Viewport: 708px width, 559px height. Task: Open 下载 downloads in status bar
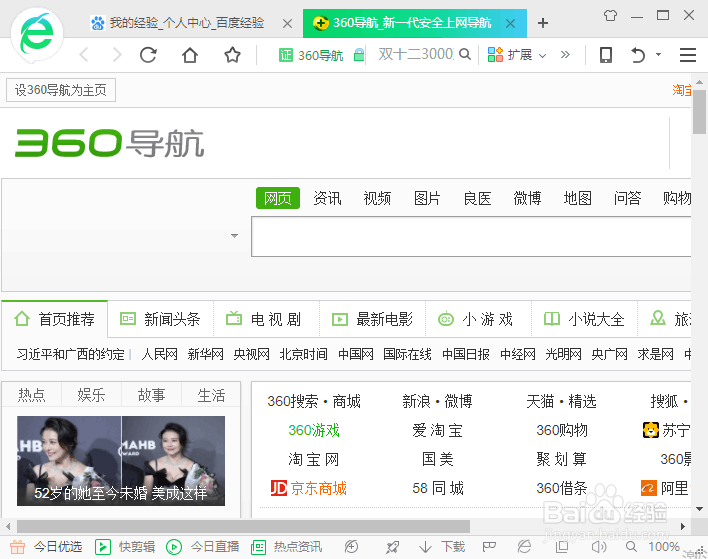[442, 547]
